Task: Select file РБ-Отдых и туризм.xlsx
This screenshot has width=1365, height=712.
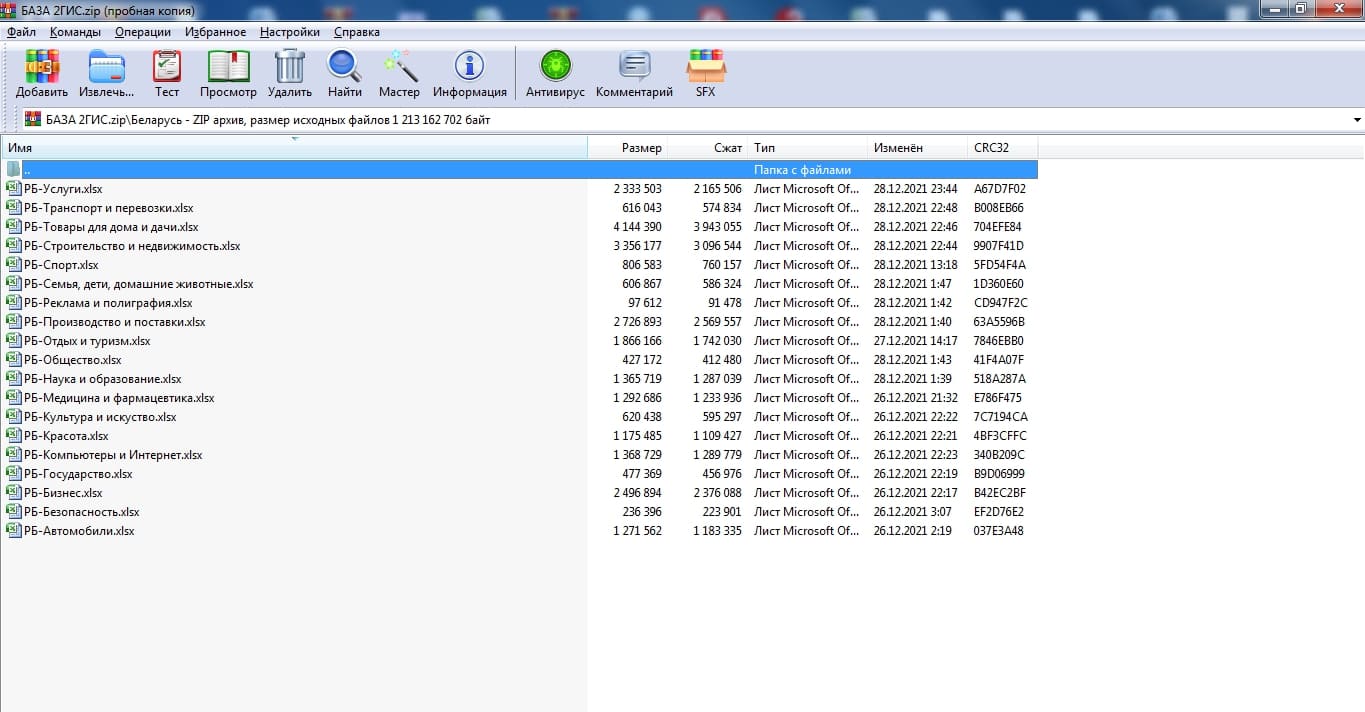Action: click(87, 340)
